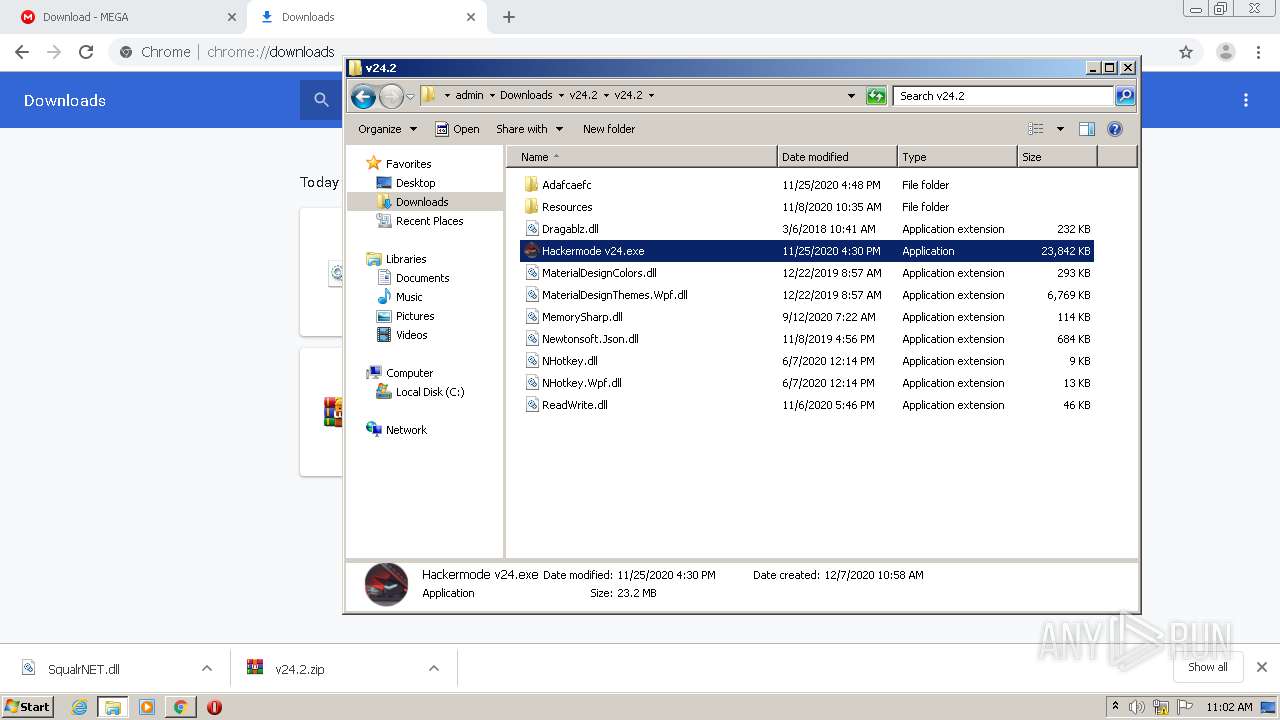
Task: Open v24.2.zip download options arrow
Action: tap(434, 668)
